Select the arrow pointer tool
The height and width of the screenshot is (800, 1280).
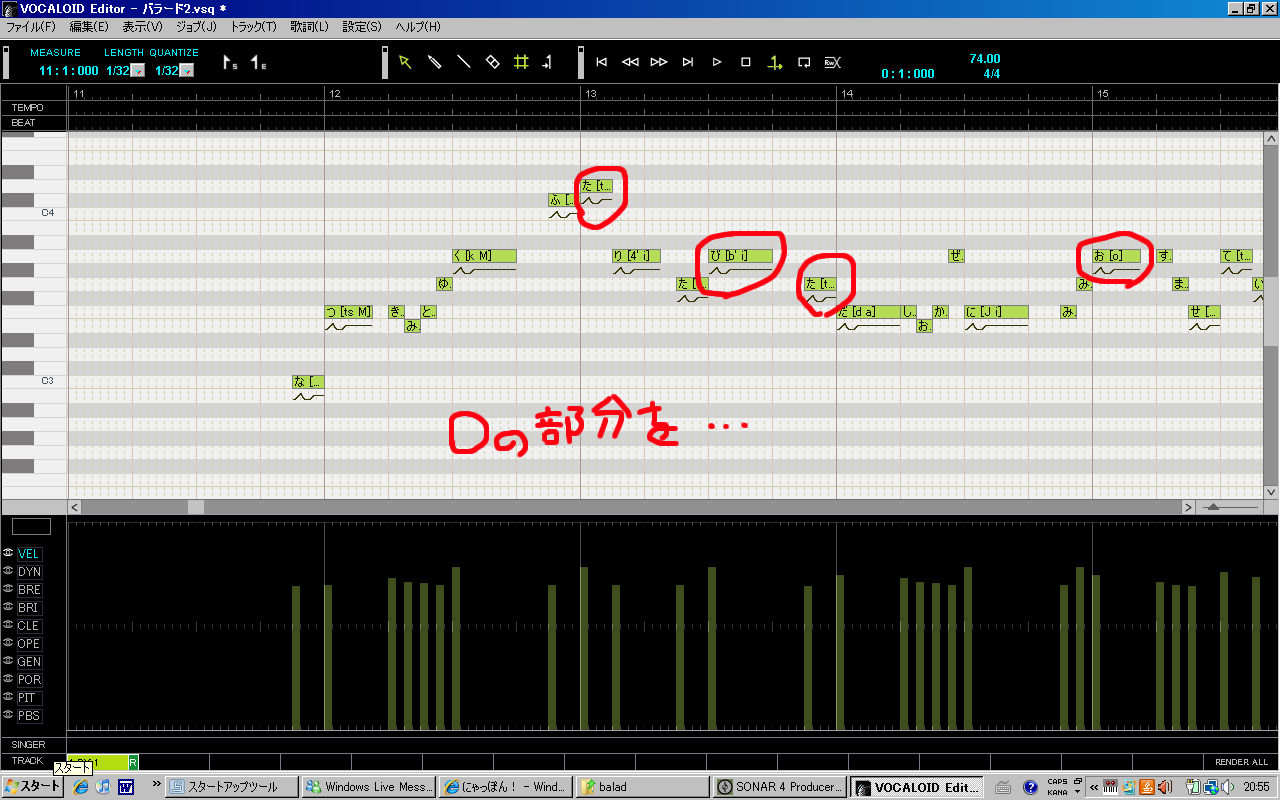click(x=405, y=62)
